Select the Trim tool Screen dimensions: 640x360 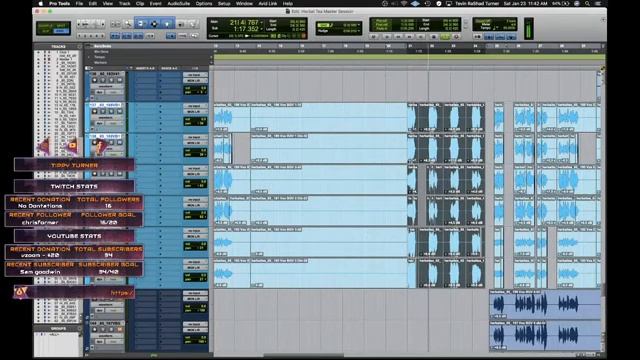[141, 24]
